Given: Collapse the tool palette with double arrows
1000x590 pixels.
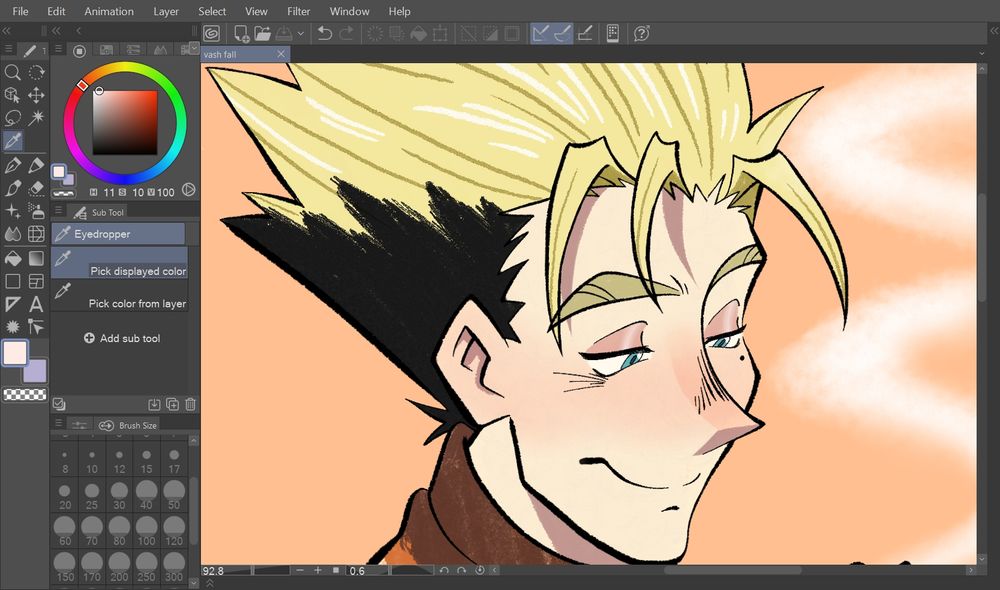Looking at the screenshot, I should 6,31.
